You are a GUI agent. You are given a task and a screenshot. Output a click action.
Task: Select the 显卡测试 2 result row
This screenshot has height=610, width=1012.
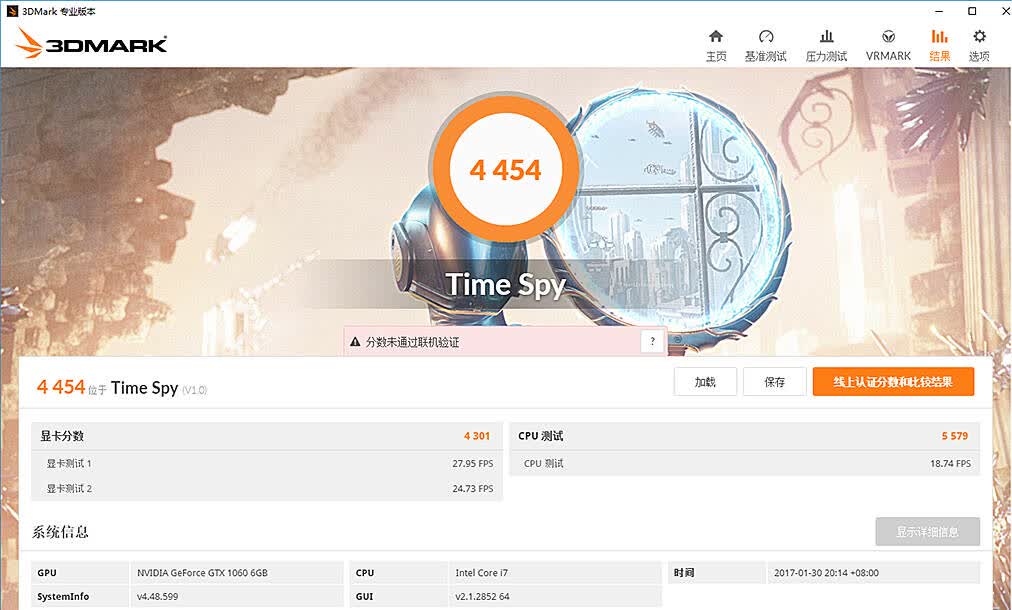(x=267, y=489)
